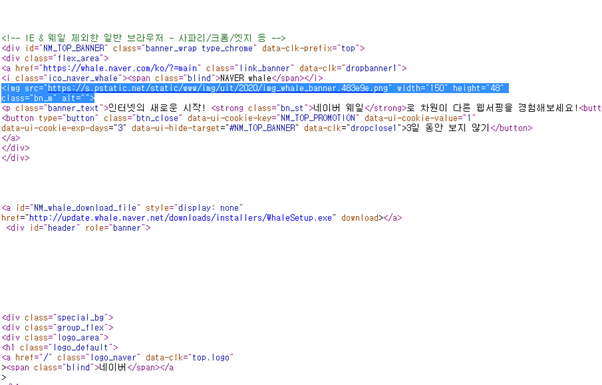Image resolution: width=602 pixels, height=385 pixels.
Task: Click the 3일 동안 보지 않기 button text
Action: 448,128
